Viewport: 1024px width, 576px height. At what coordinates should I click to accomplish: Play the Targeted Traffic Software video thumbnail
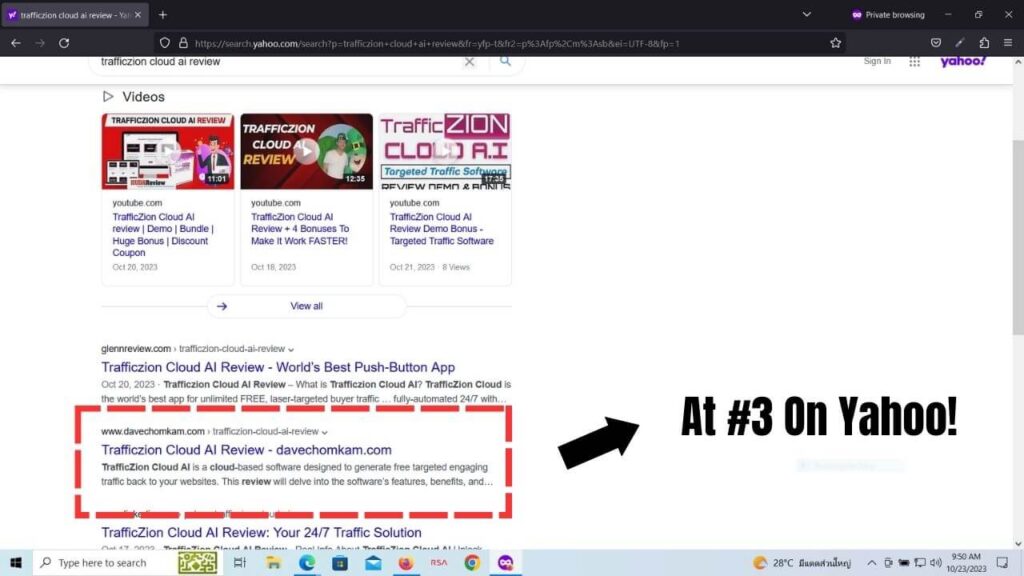point(445,152)
